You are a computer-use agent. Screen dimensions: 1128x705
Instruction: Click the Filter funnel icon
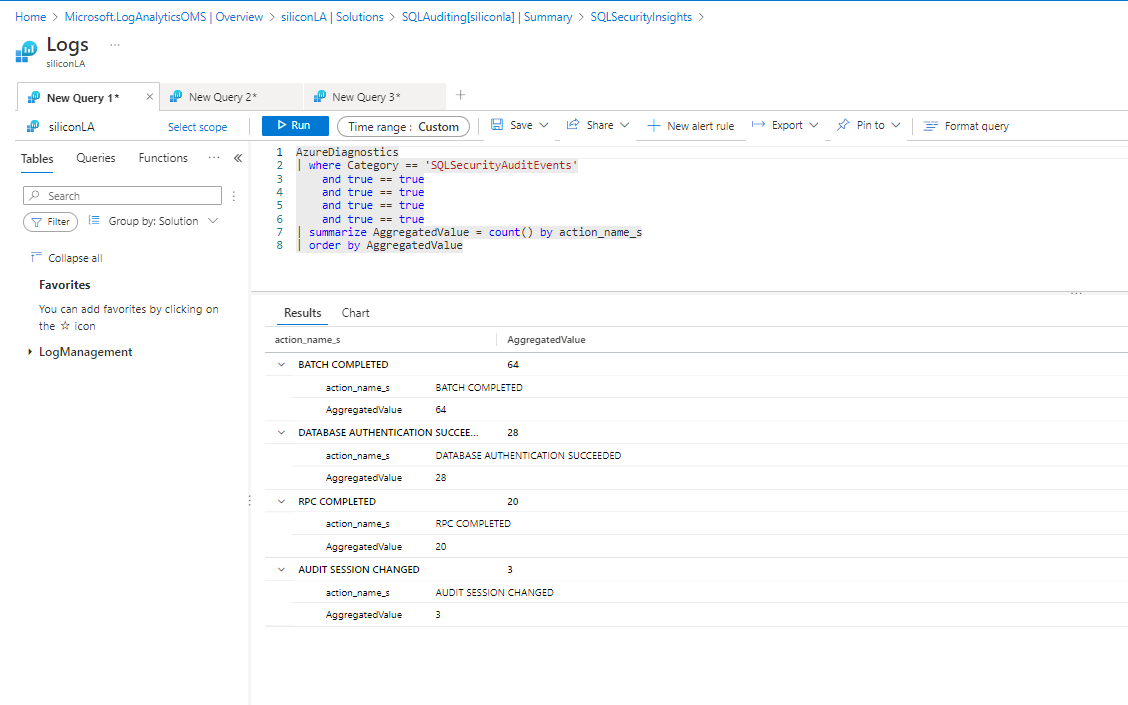(36, 222)
